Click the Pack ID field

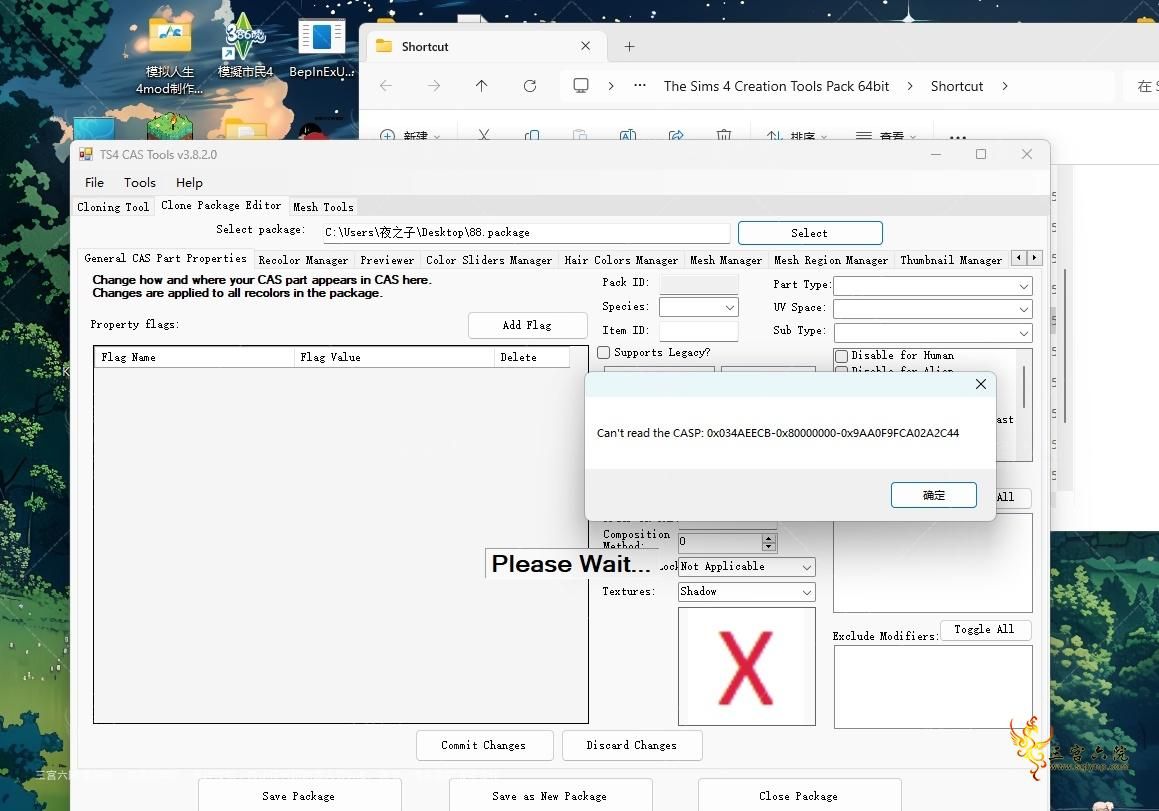[x=699, y=283]
